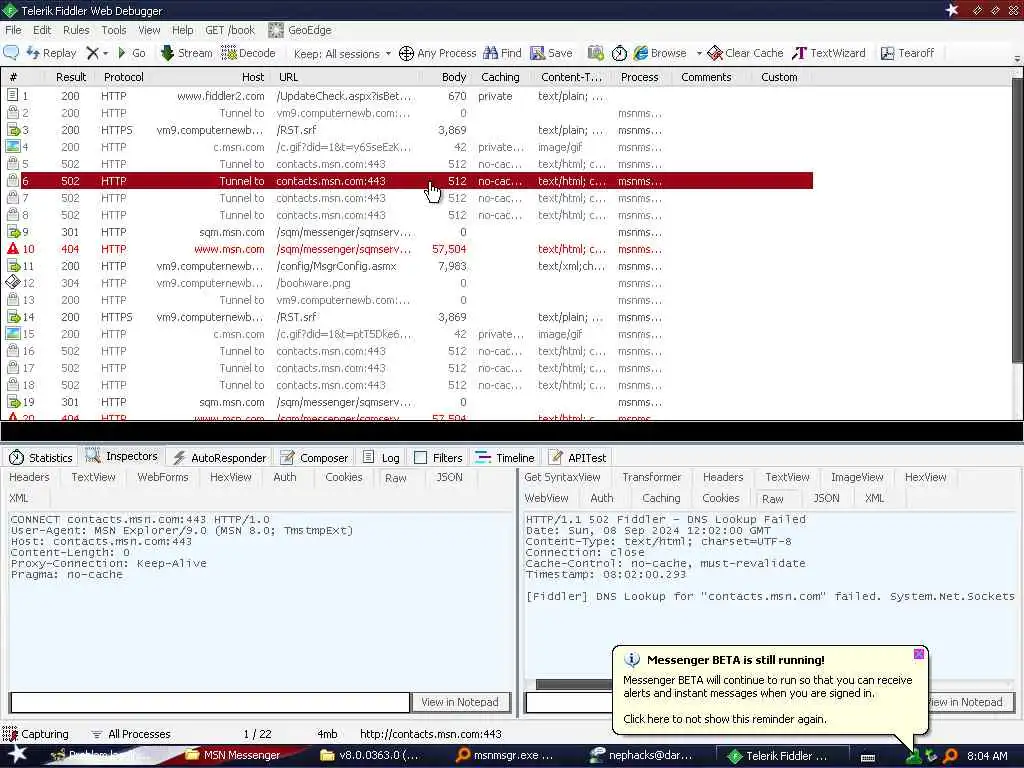Open v8.0.0363.0 folder taskbar item
Viewport: 1024px width, 768px height.
coord(370,756)
